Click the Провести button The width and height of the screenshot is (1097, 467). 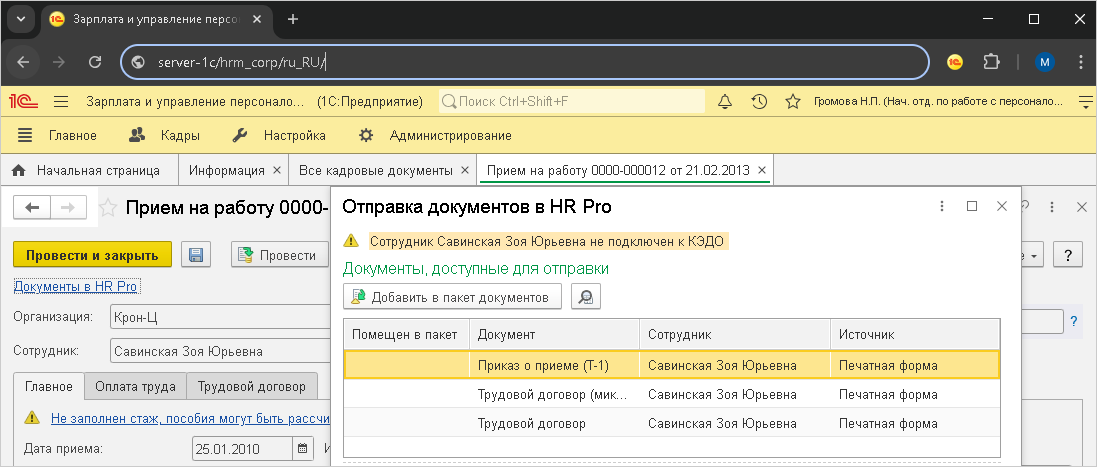280,255
